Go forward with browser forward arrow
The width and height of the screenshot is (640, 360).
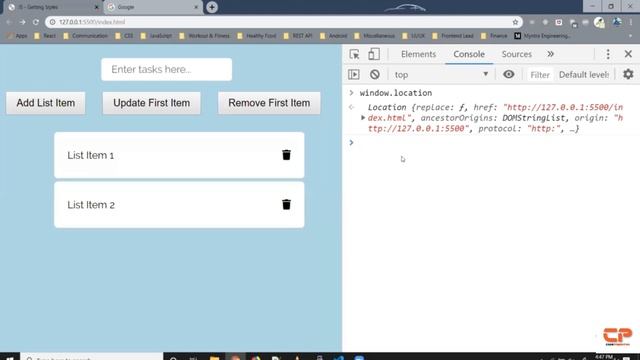(x=22, y=22)
